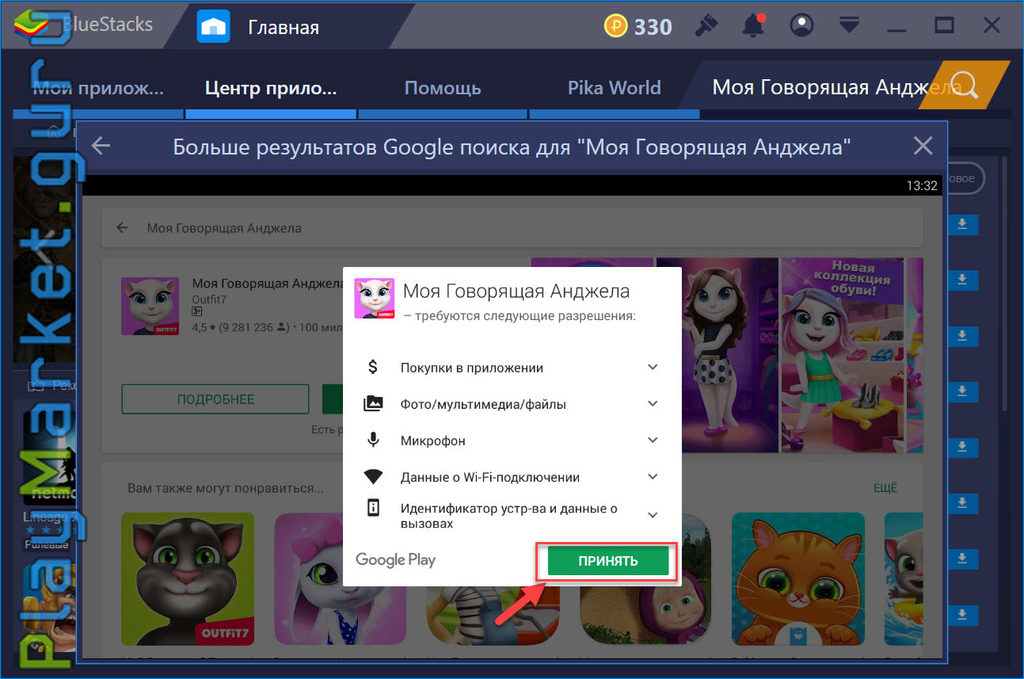
Task: Click the Фото/мультимедиа/файлы icon
Action: click(x=373, y=403)
